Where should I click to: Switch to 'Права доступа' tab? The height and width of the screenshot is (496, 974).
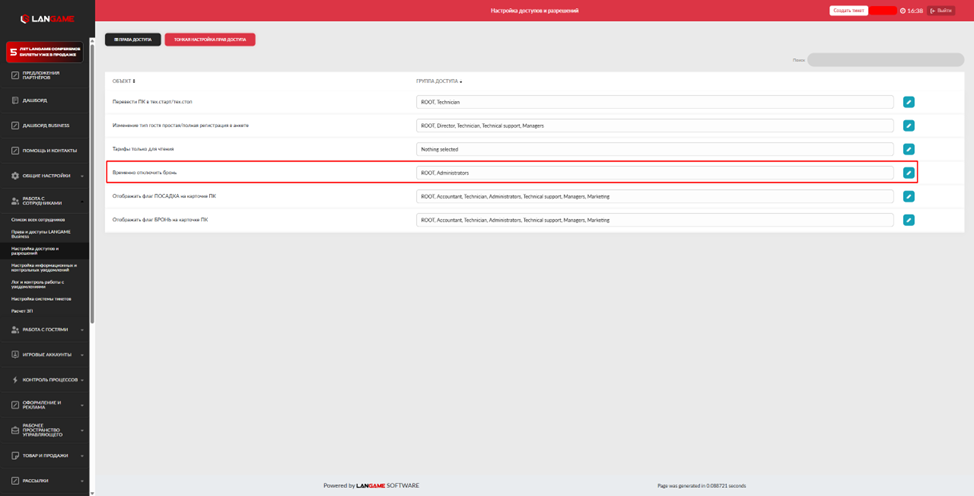pos(133,40)
